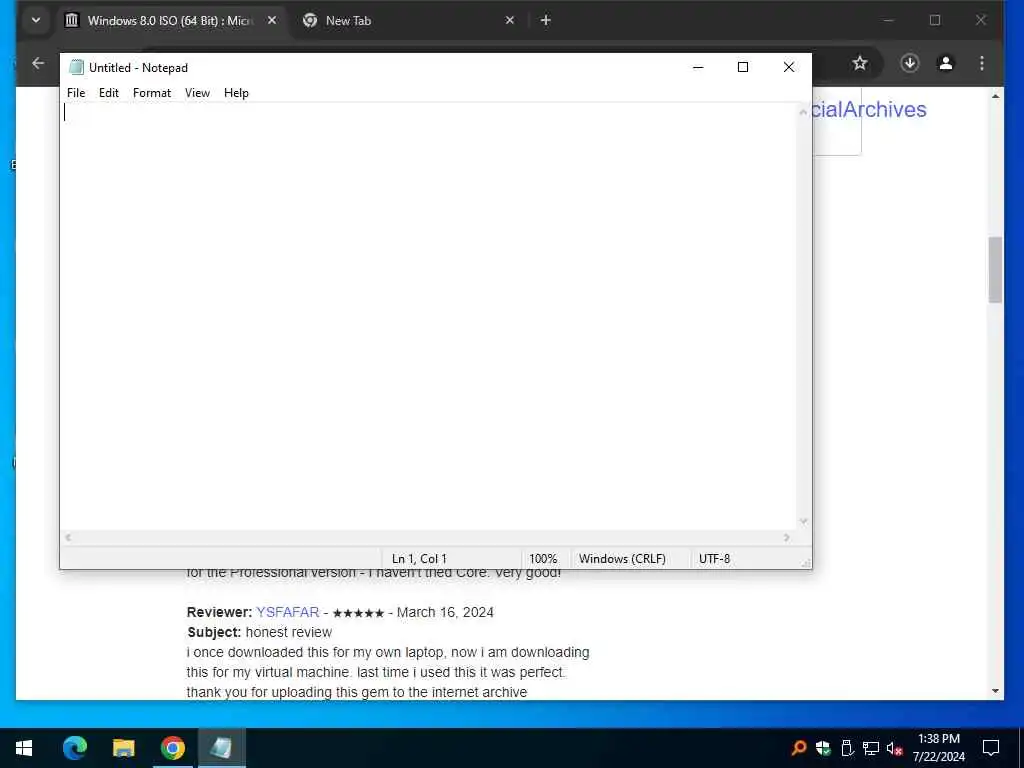Open the clock showing 1:38 PM

(x=938, y=748)
